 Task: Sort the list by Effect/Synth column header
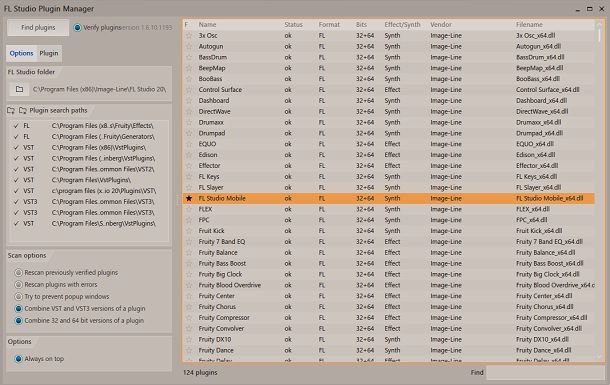click(402, 24)
